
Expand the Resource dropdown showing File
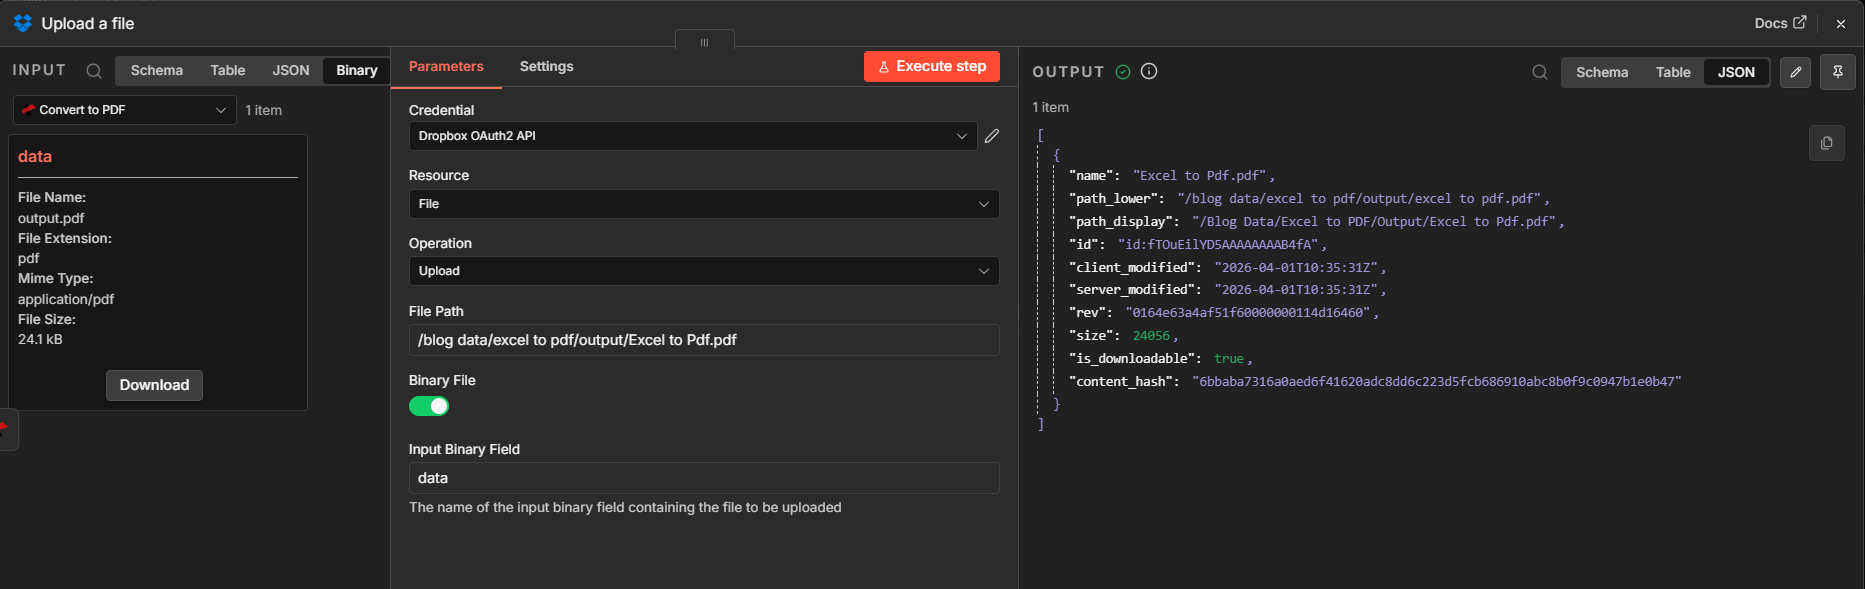(x=703, y=204)
